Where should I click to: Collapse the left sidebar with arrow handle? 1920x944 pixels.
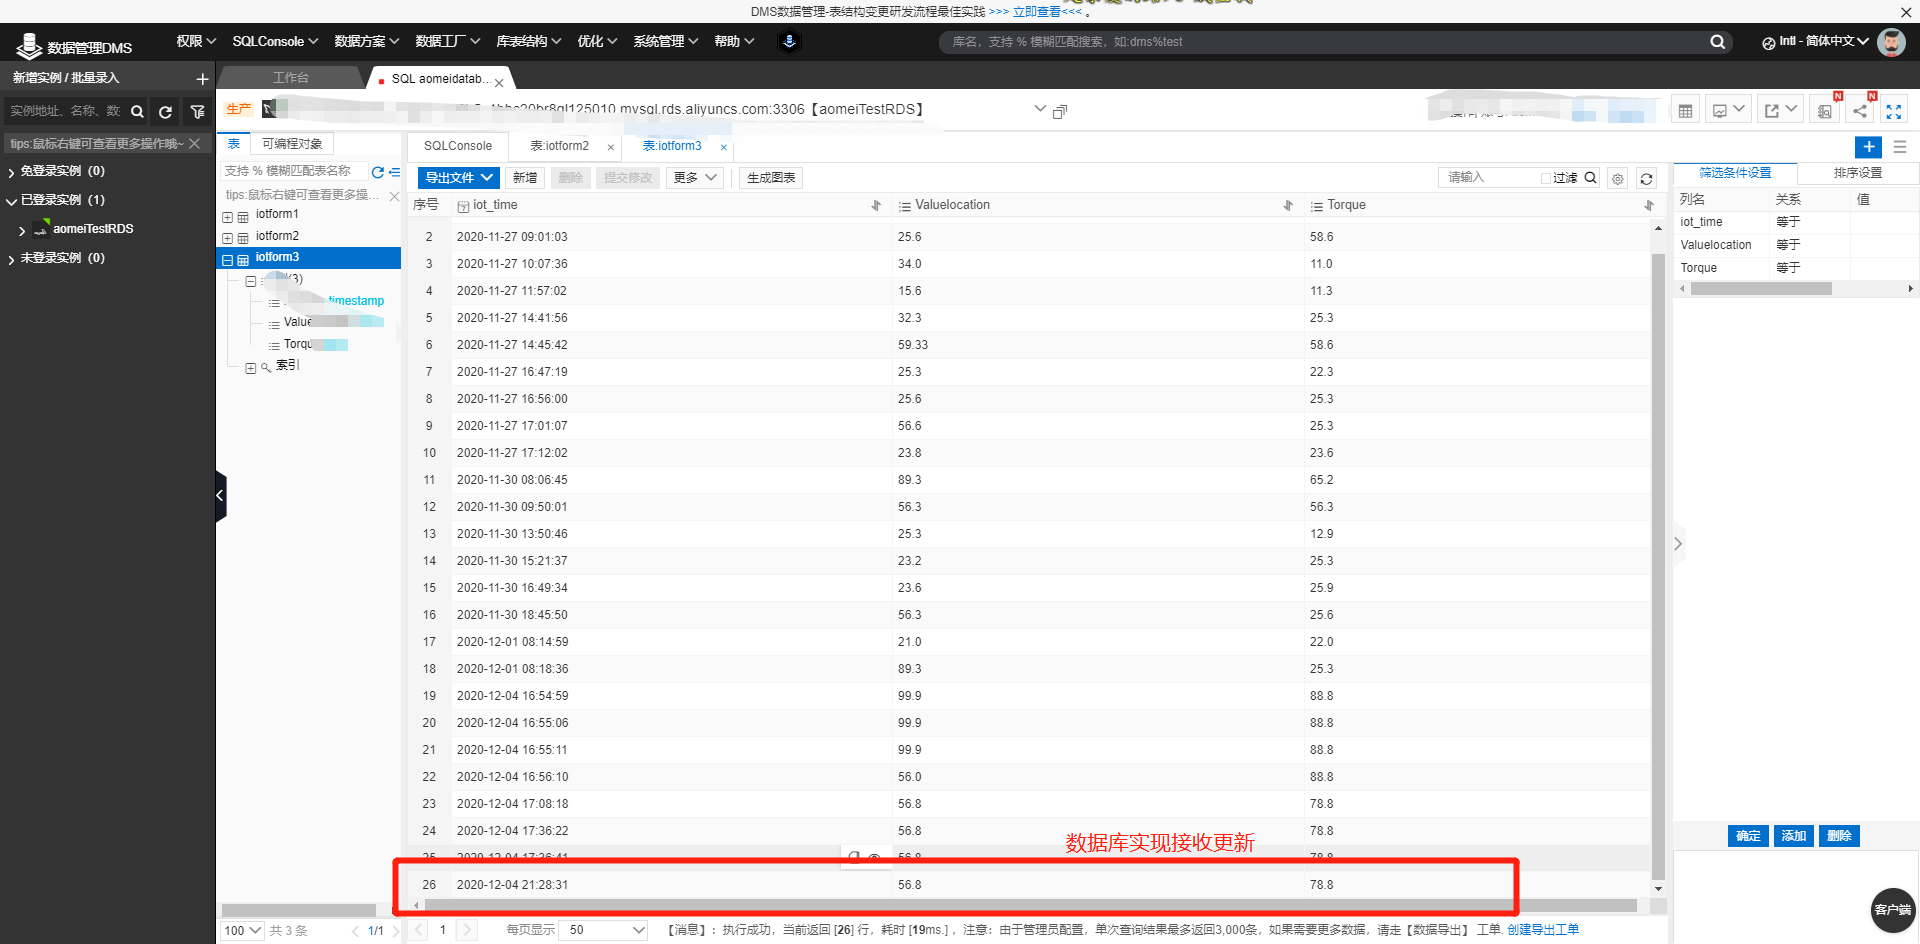pos(221,496)
